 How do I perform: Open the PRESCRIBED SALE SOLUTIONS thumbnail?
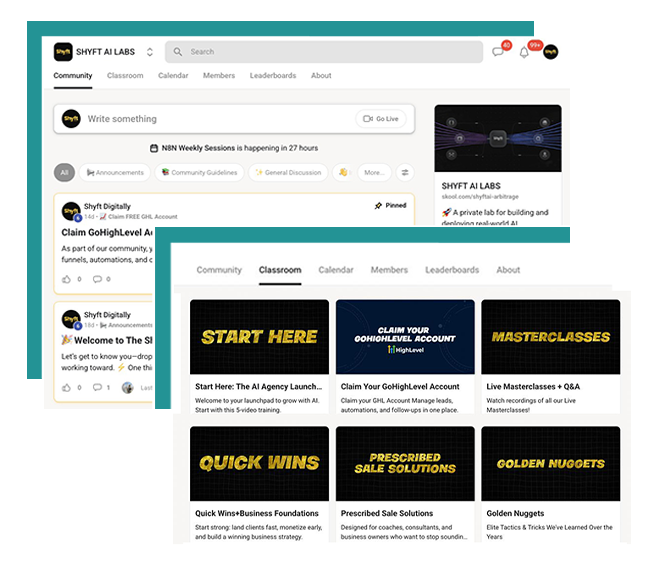(x=405, y=463)
